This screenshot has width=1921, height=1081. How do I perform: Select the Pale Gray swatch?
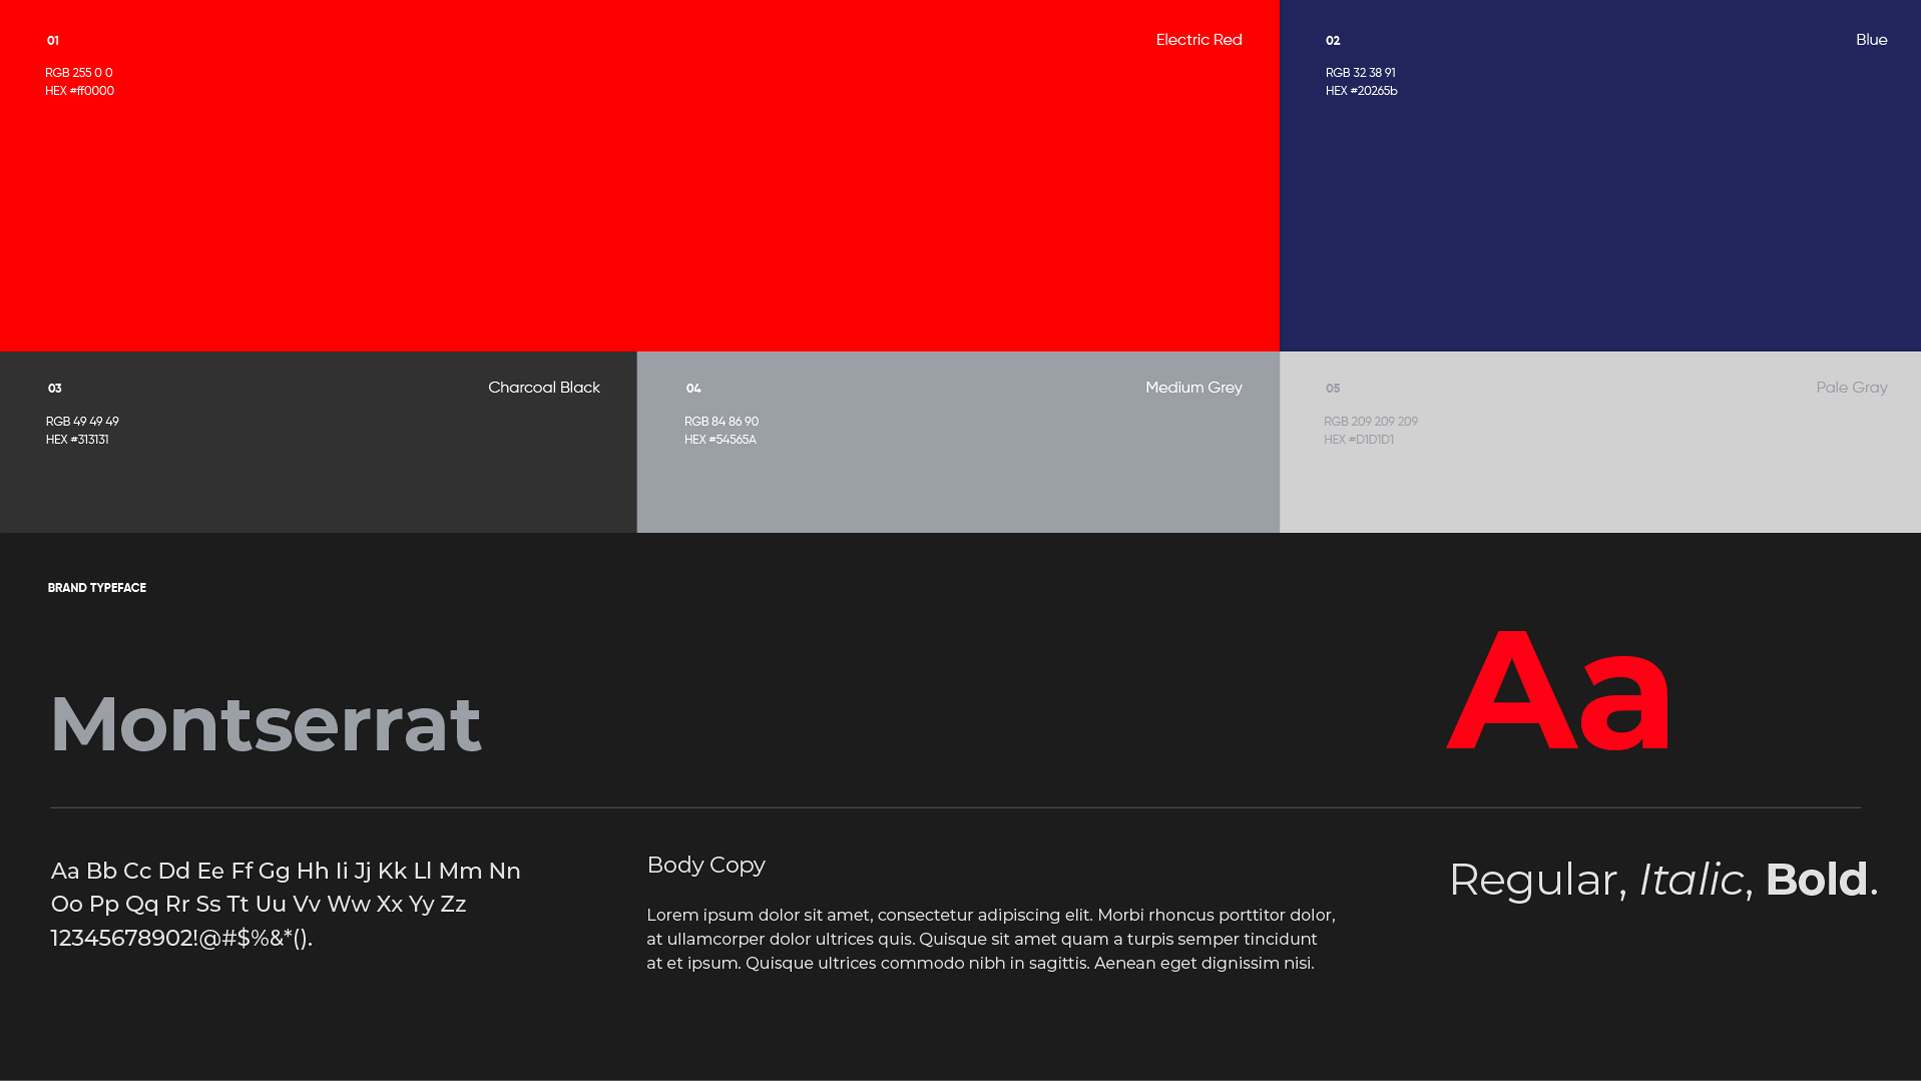[1600, 441]
